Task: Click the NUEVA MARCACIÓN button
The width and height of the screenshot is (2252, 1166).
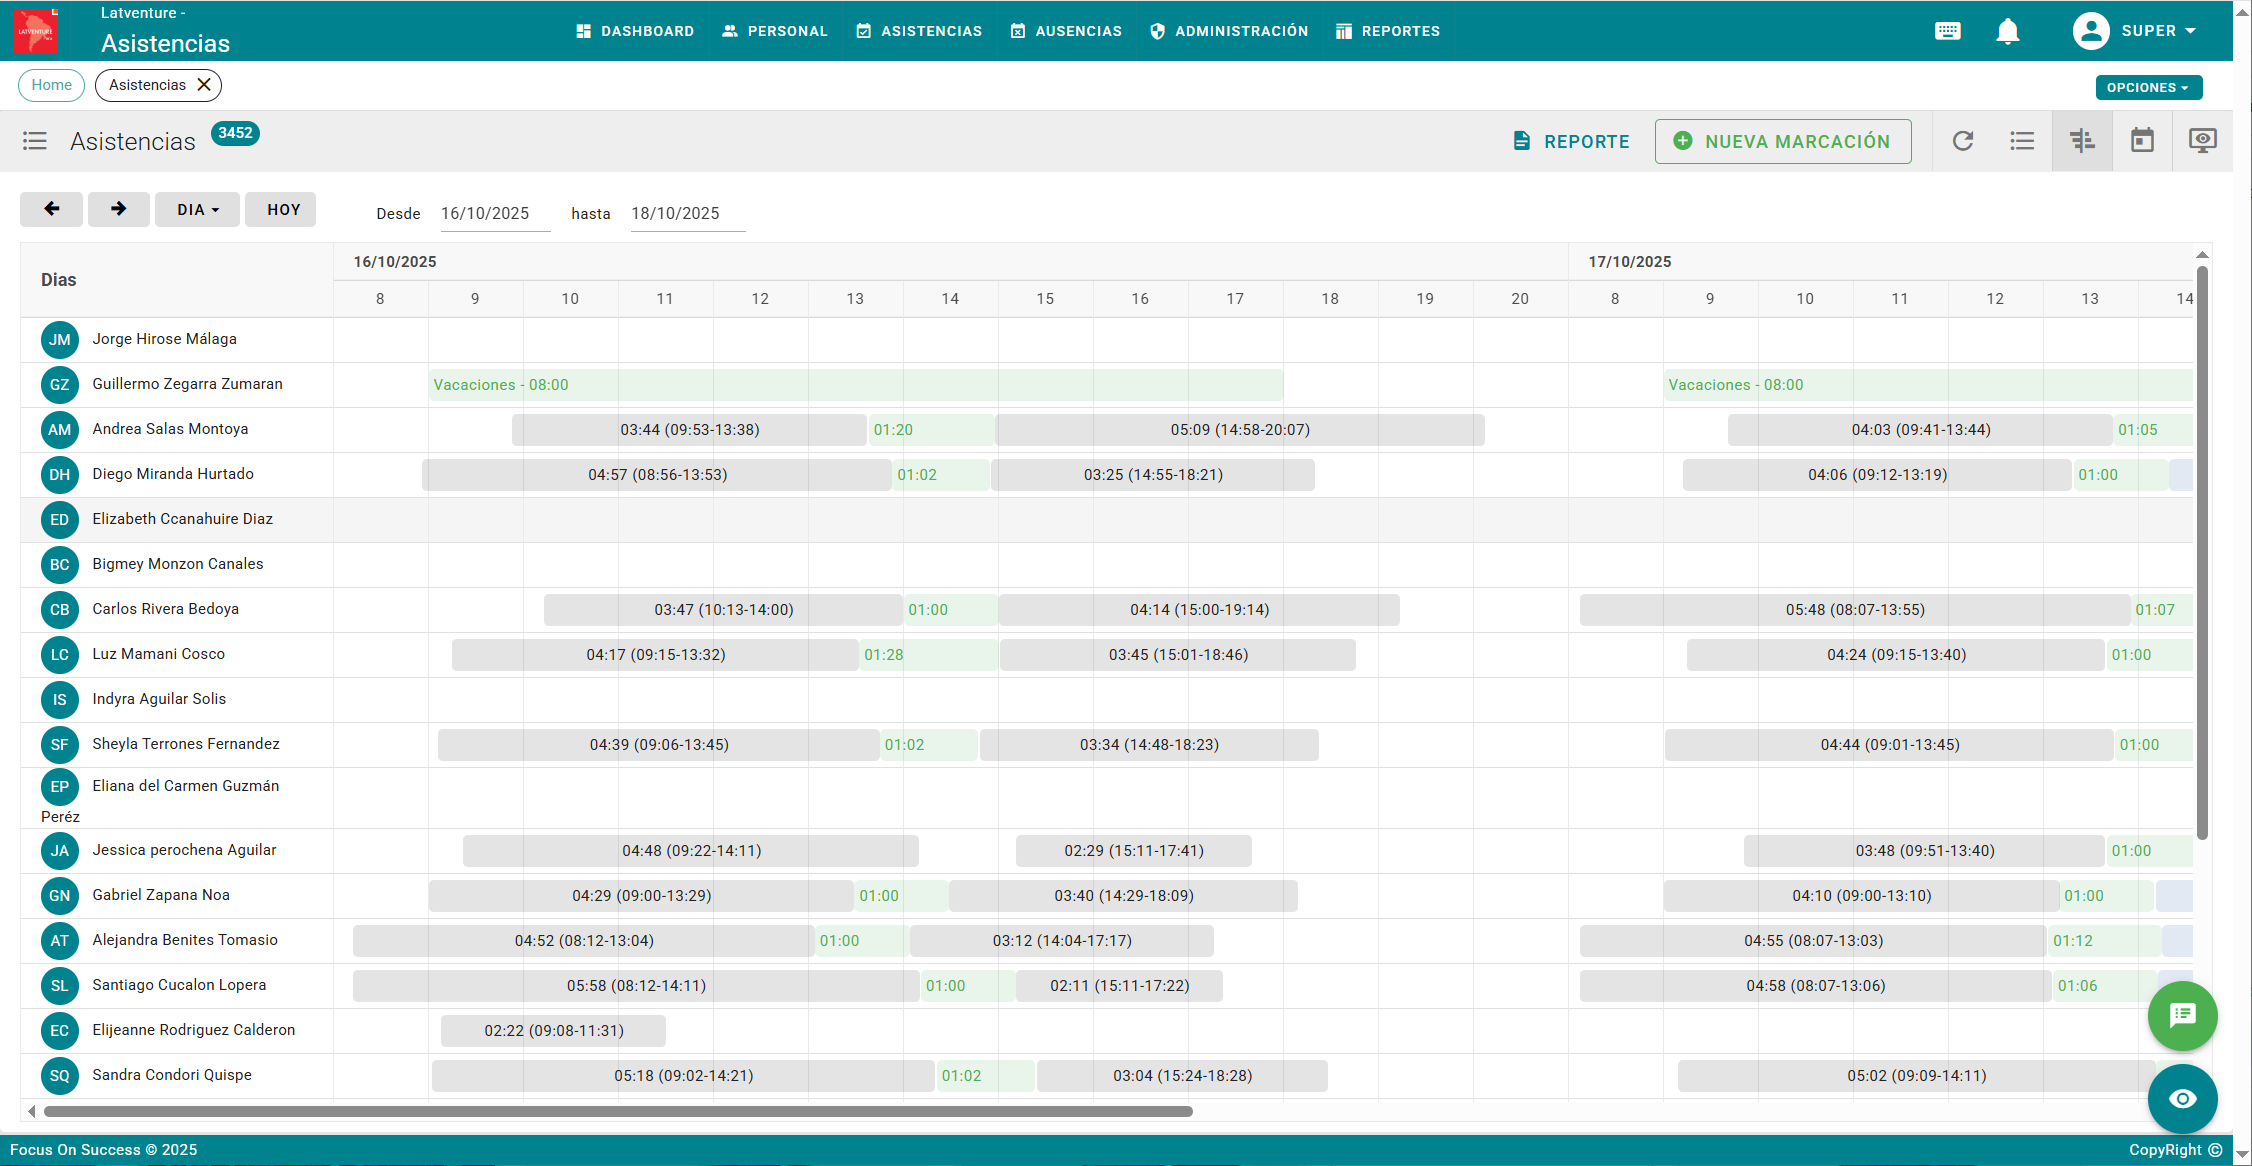Action: click(1783, 141)
